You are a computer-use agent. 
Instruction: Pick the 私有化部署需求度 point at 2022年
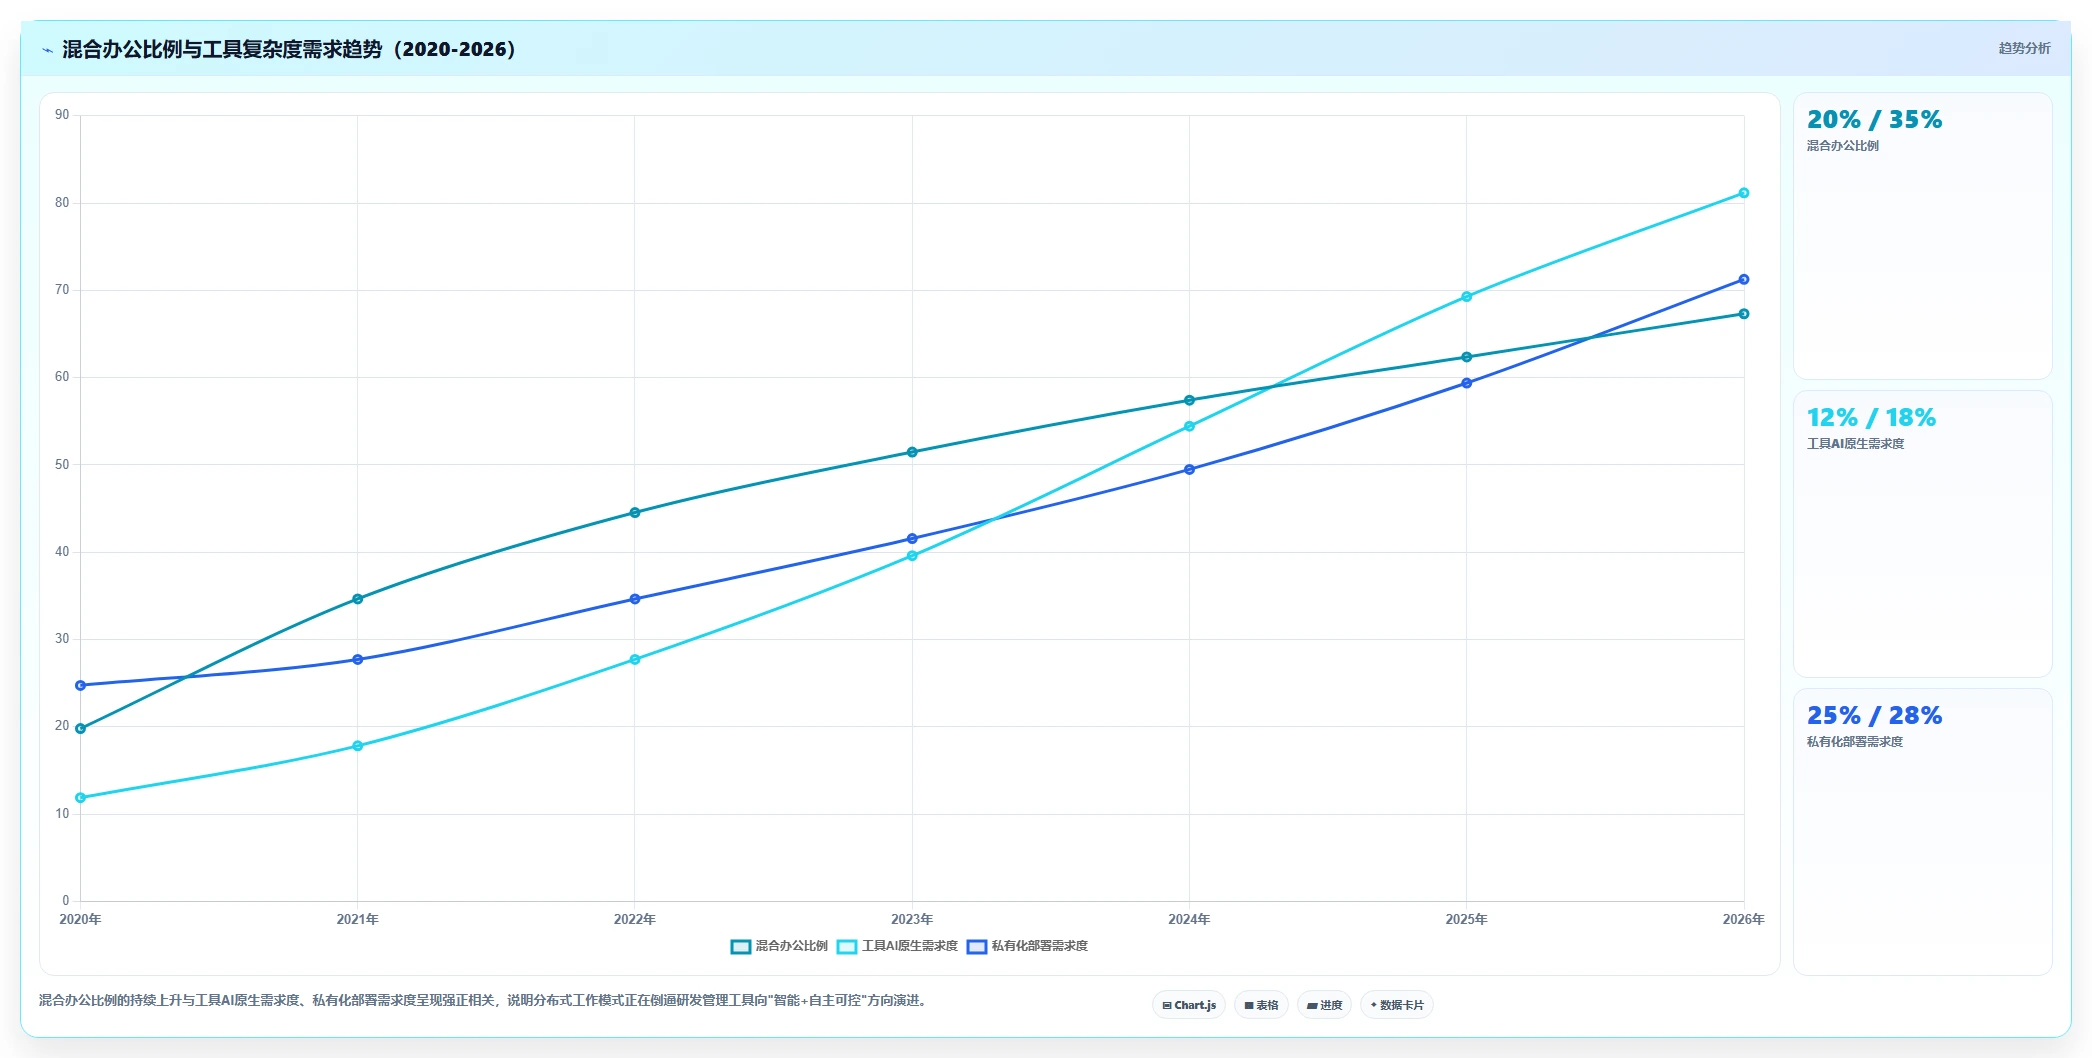(635, 599)
